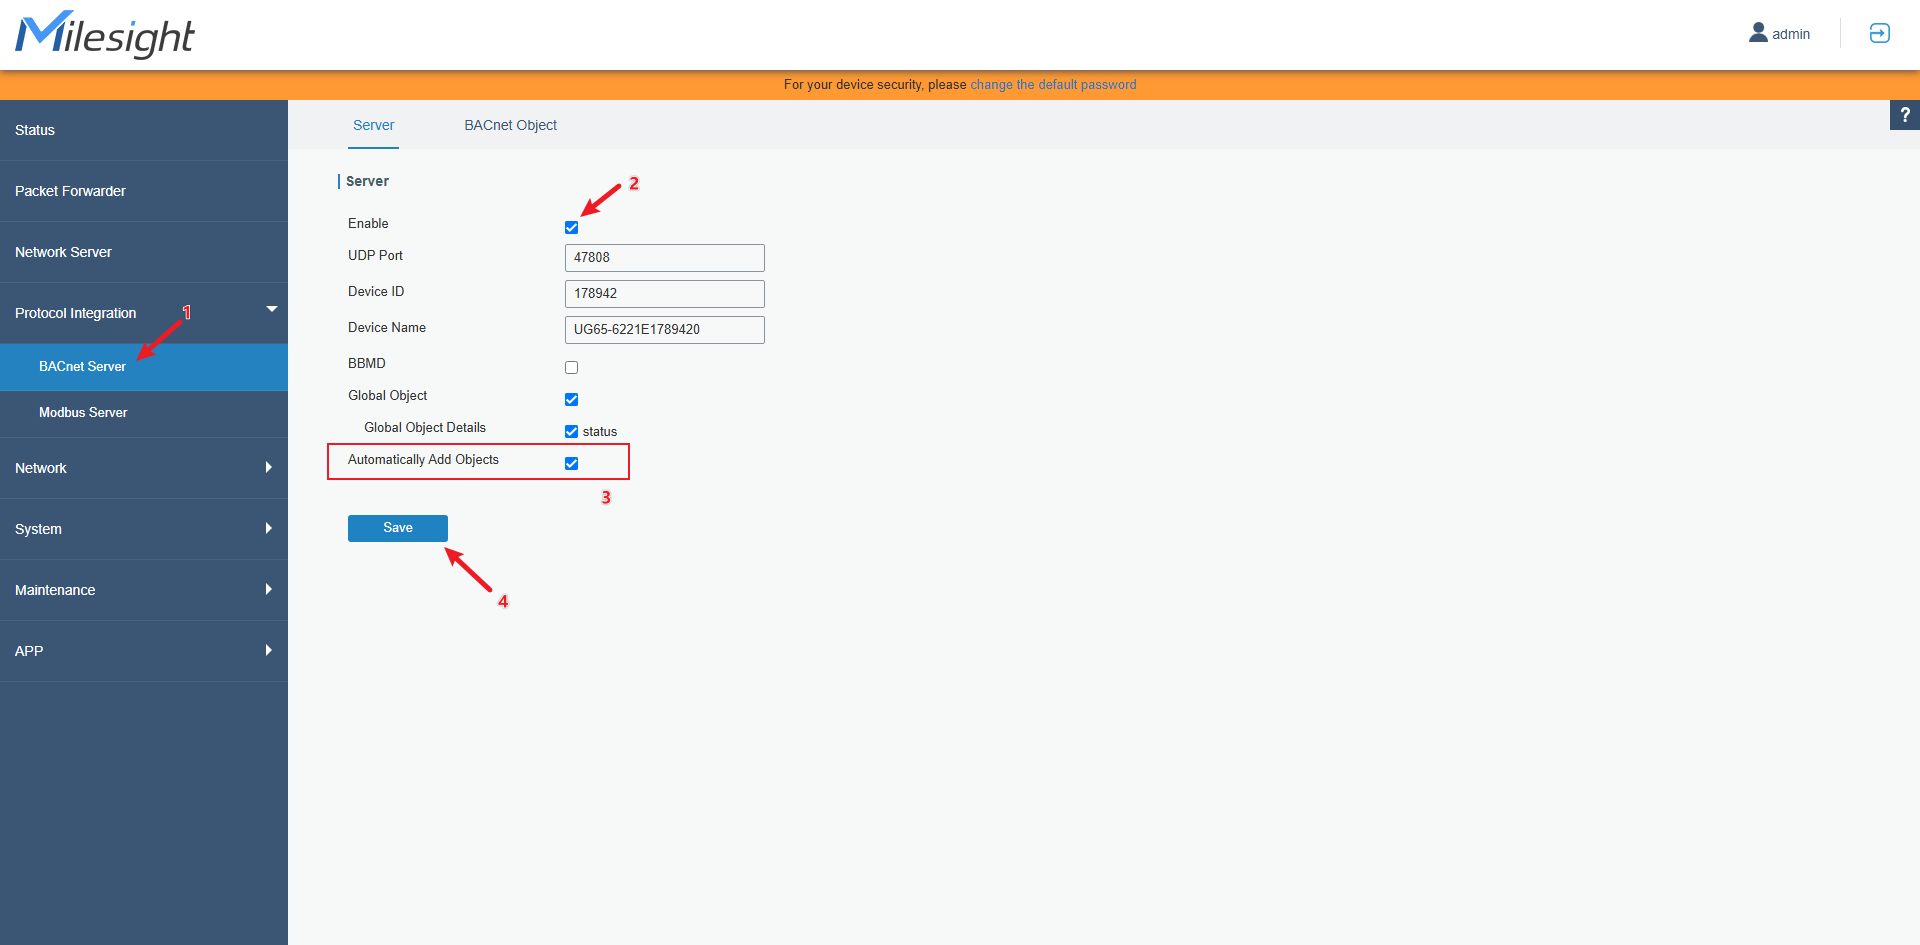Expand the Maintenance menu arrow
Viewport: 1920px width, 945px height.
pyautogui.click(x=268, y=589)
